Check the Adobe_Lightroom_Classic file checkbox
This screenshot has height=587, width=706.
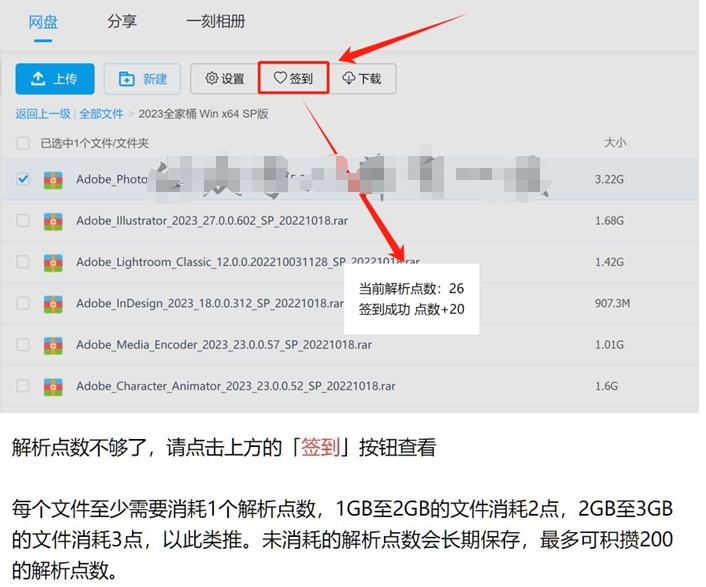(23, 262)
